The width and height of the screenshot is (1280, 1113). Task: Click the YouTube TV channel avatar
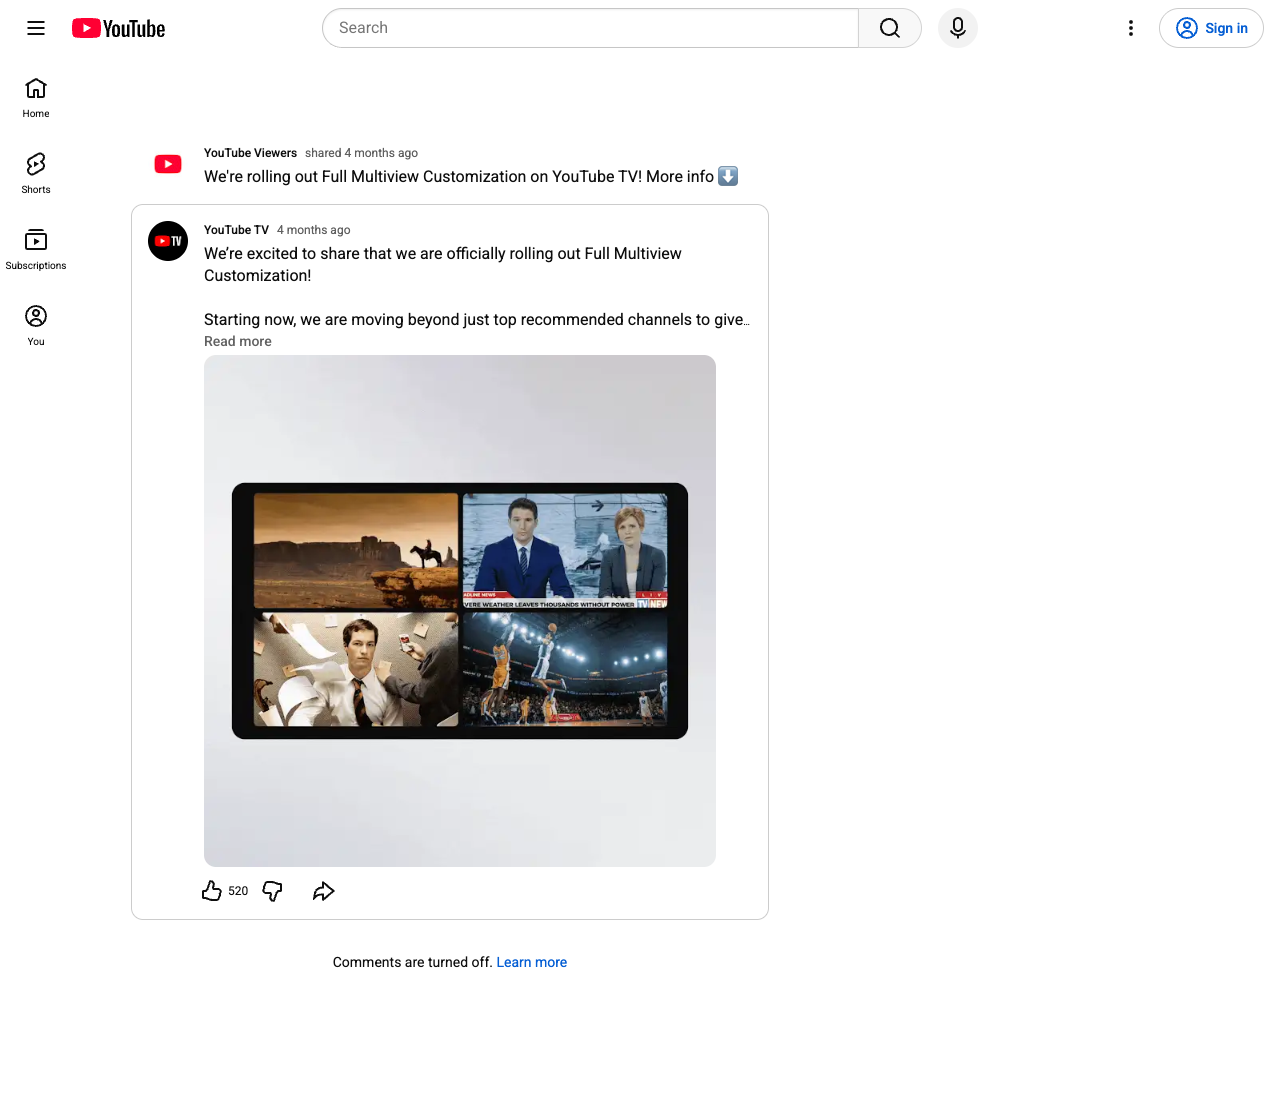(x=168, y=241)
